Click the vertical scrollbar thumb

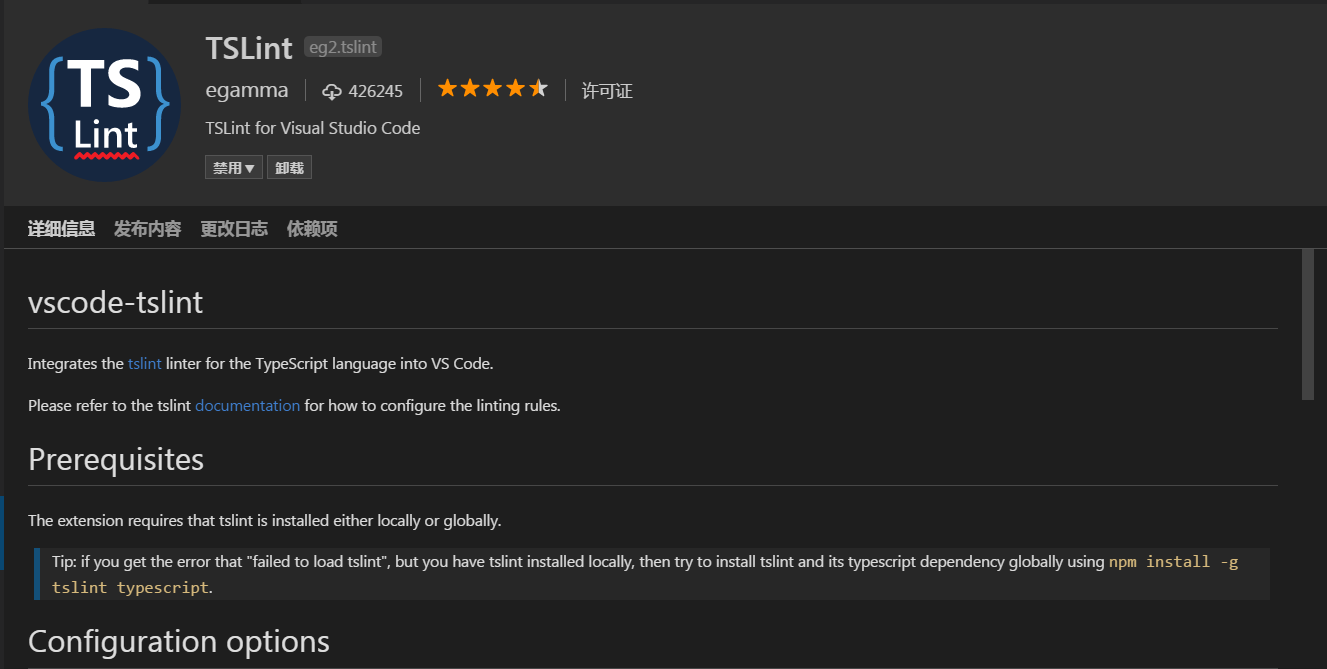coord(1307,324)
